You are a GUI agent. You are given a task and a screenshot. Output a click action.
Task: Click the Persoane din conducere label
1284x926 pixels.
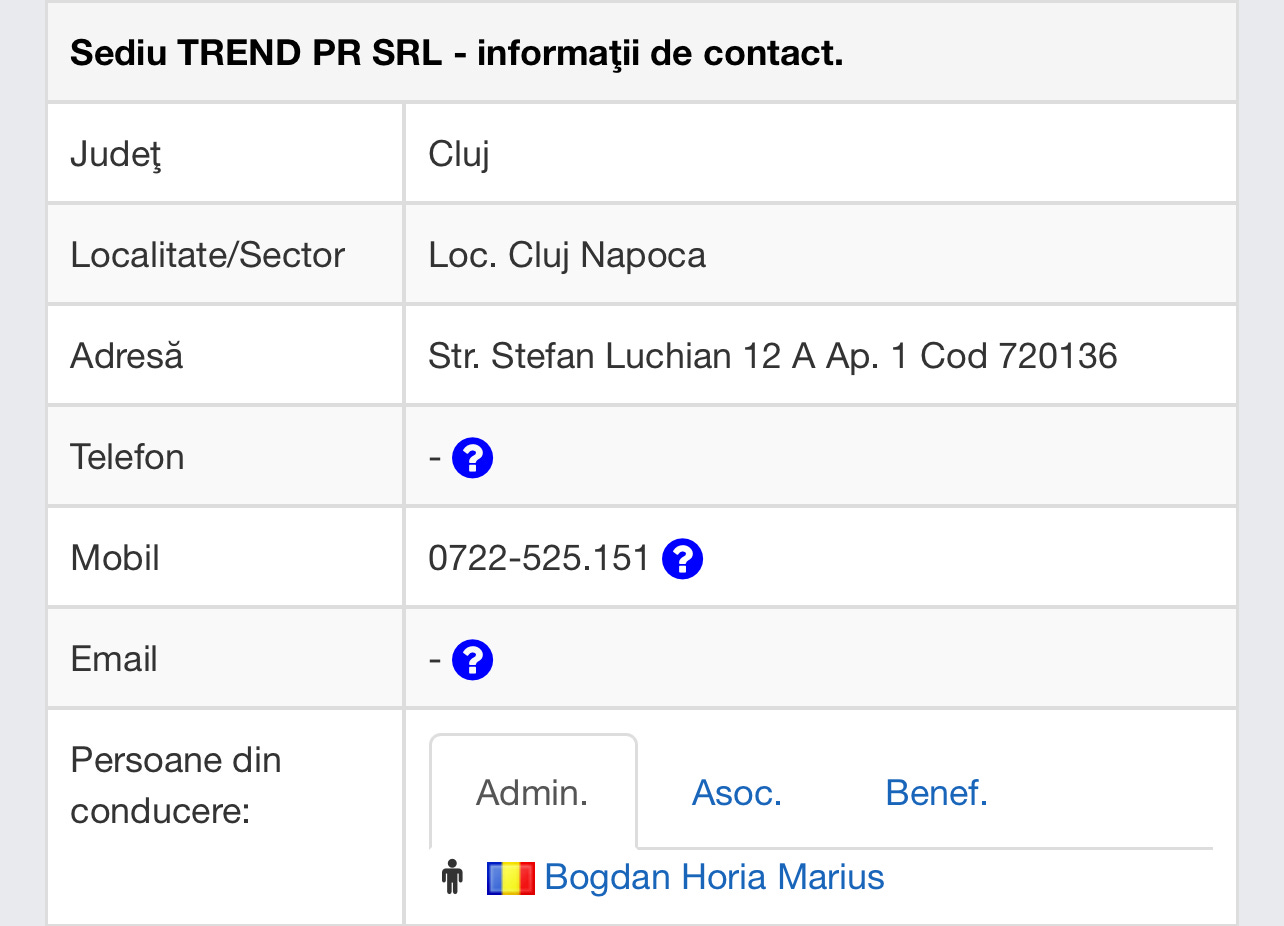pos(176,785)
